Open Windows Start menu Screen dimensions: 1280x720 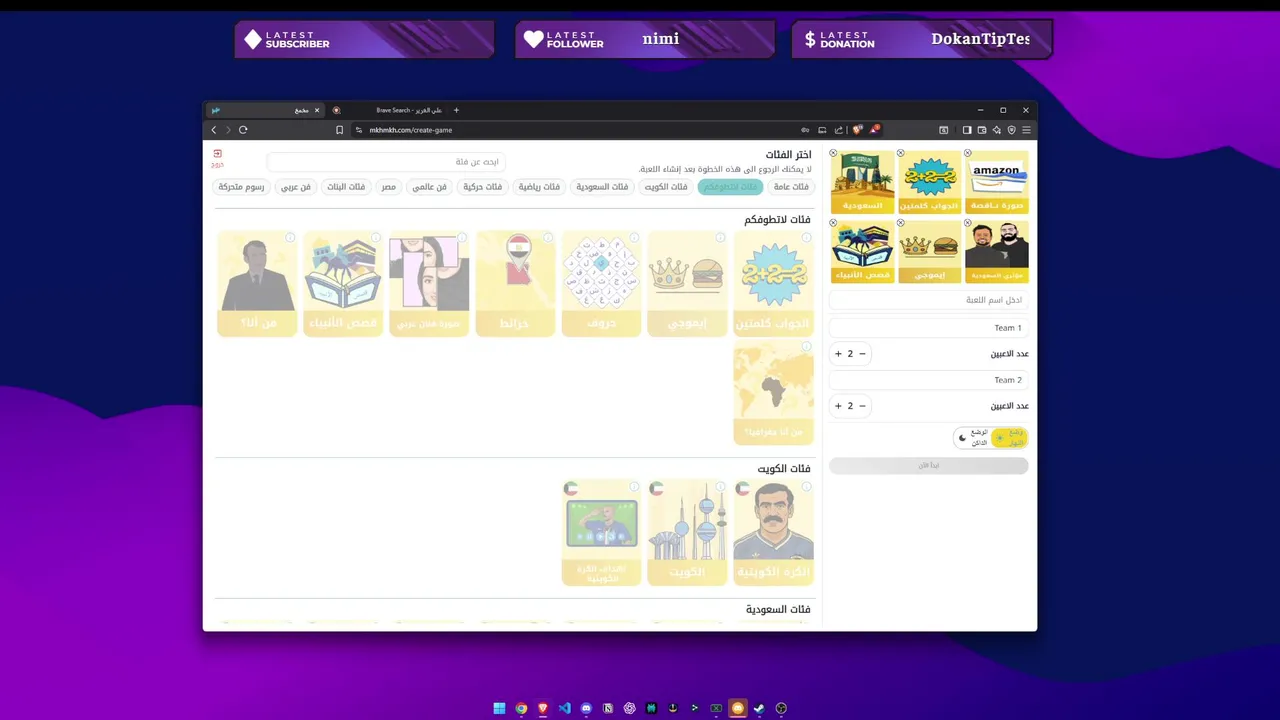click(499, 708)
